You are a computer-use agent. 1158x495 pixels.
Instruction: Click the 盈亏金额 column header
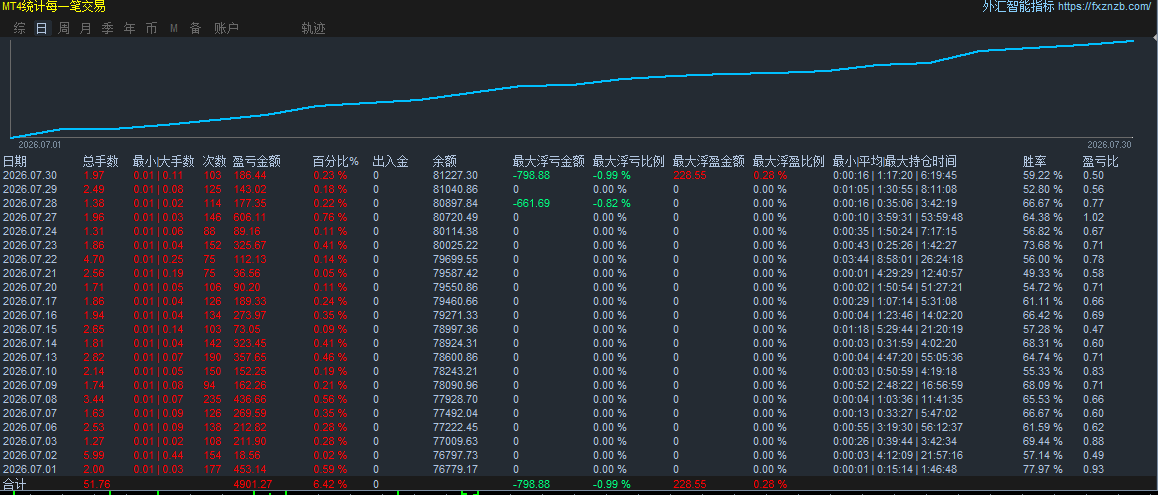[x=256, y=161]
